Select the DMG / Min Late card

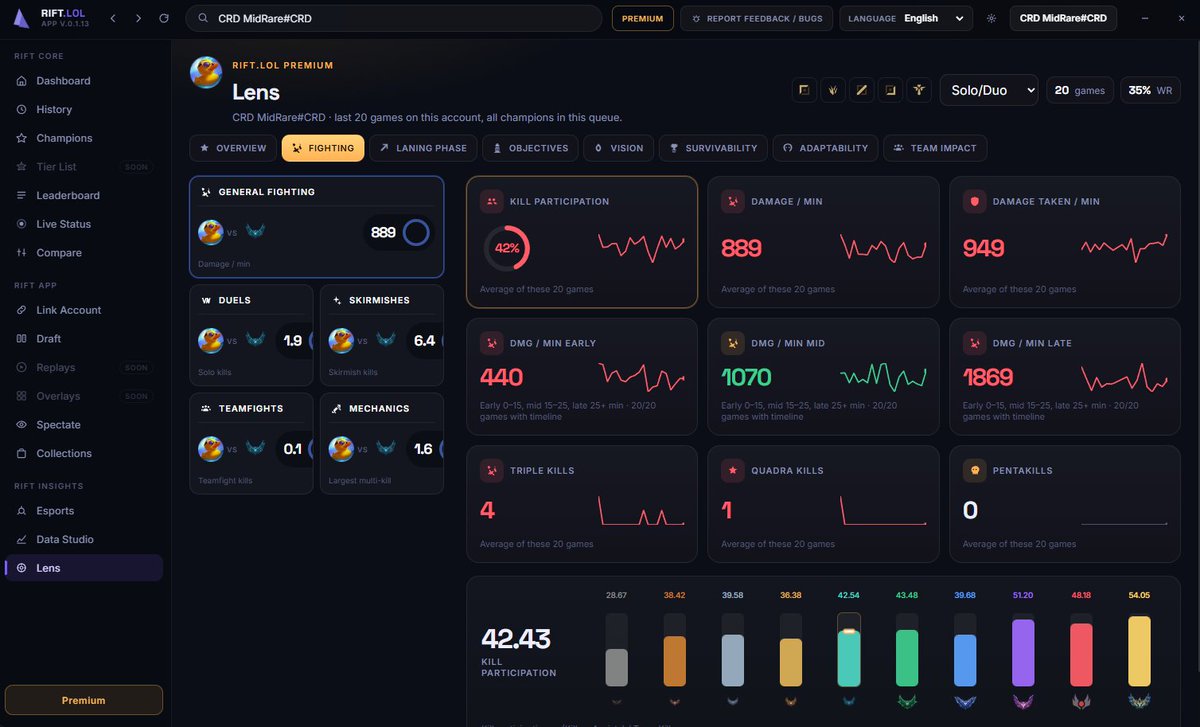click(x=1065, y=376)
